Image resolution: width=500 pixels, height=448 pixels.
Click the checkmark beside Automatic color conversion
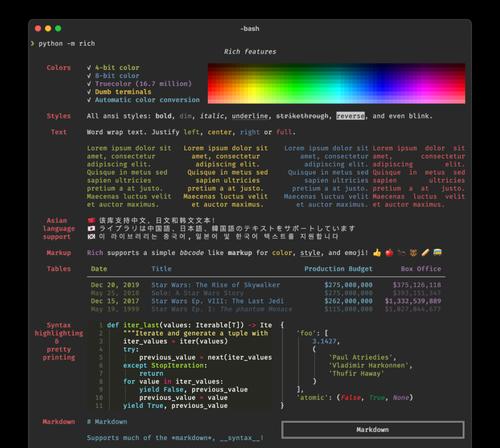pyautogui.click(x=89, y=100)
